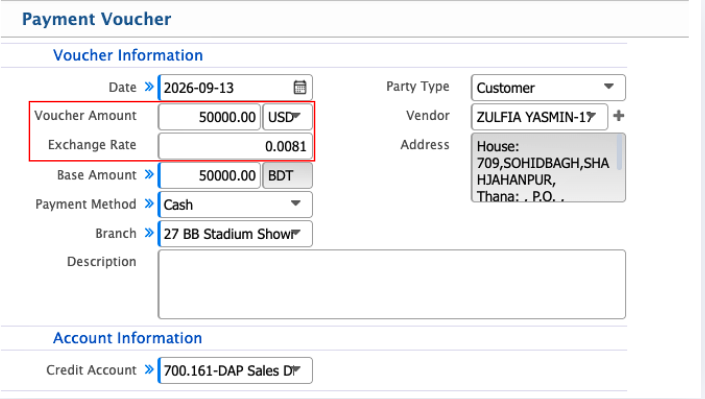The height and width of the screenshot is (399, 705).
Task: Click the Description label
Action: click(x=102, y=262)
